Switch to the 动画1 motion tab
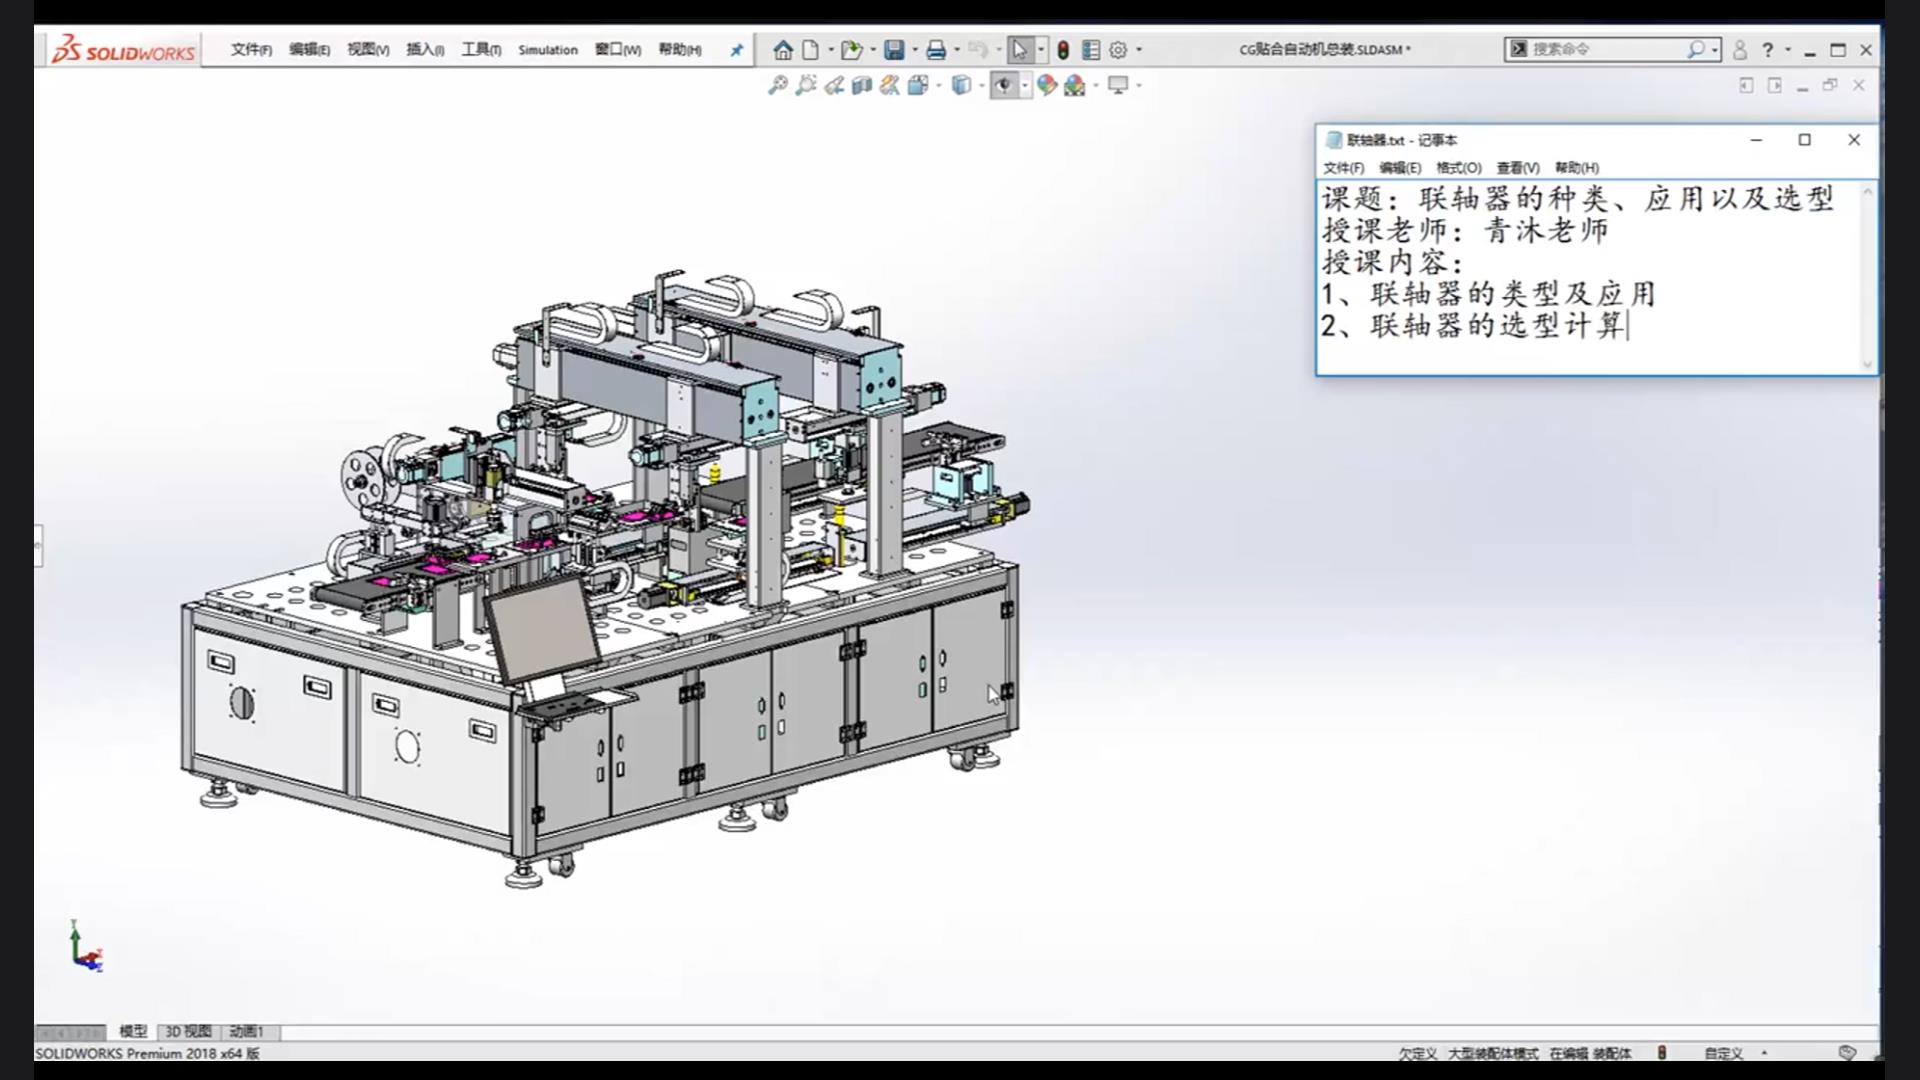 (246, 1031)
